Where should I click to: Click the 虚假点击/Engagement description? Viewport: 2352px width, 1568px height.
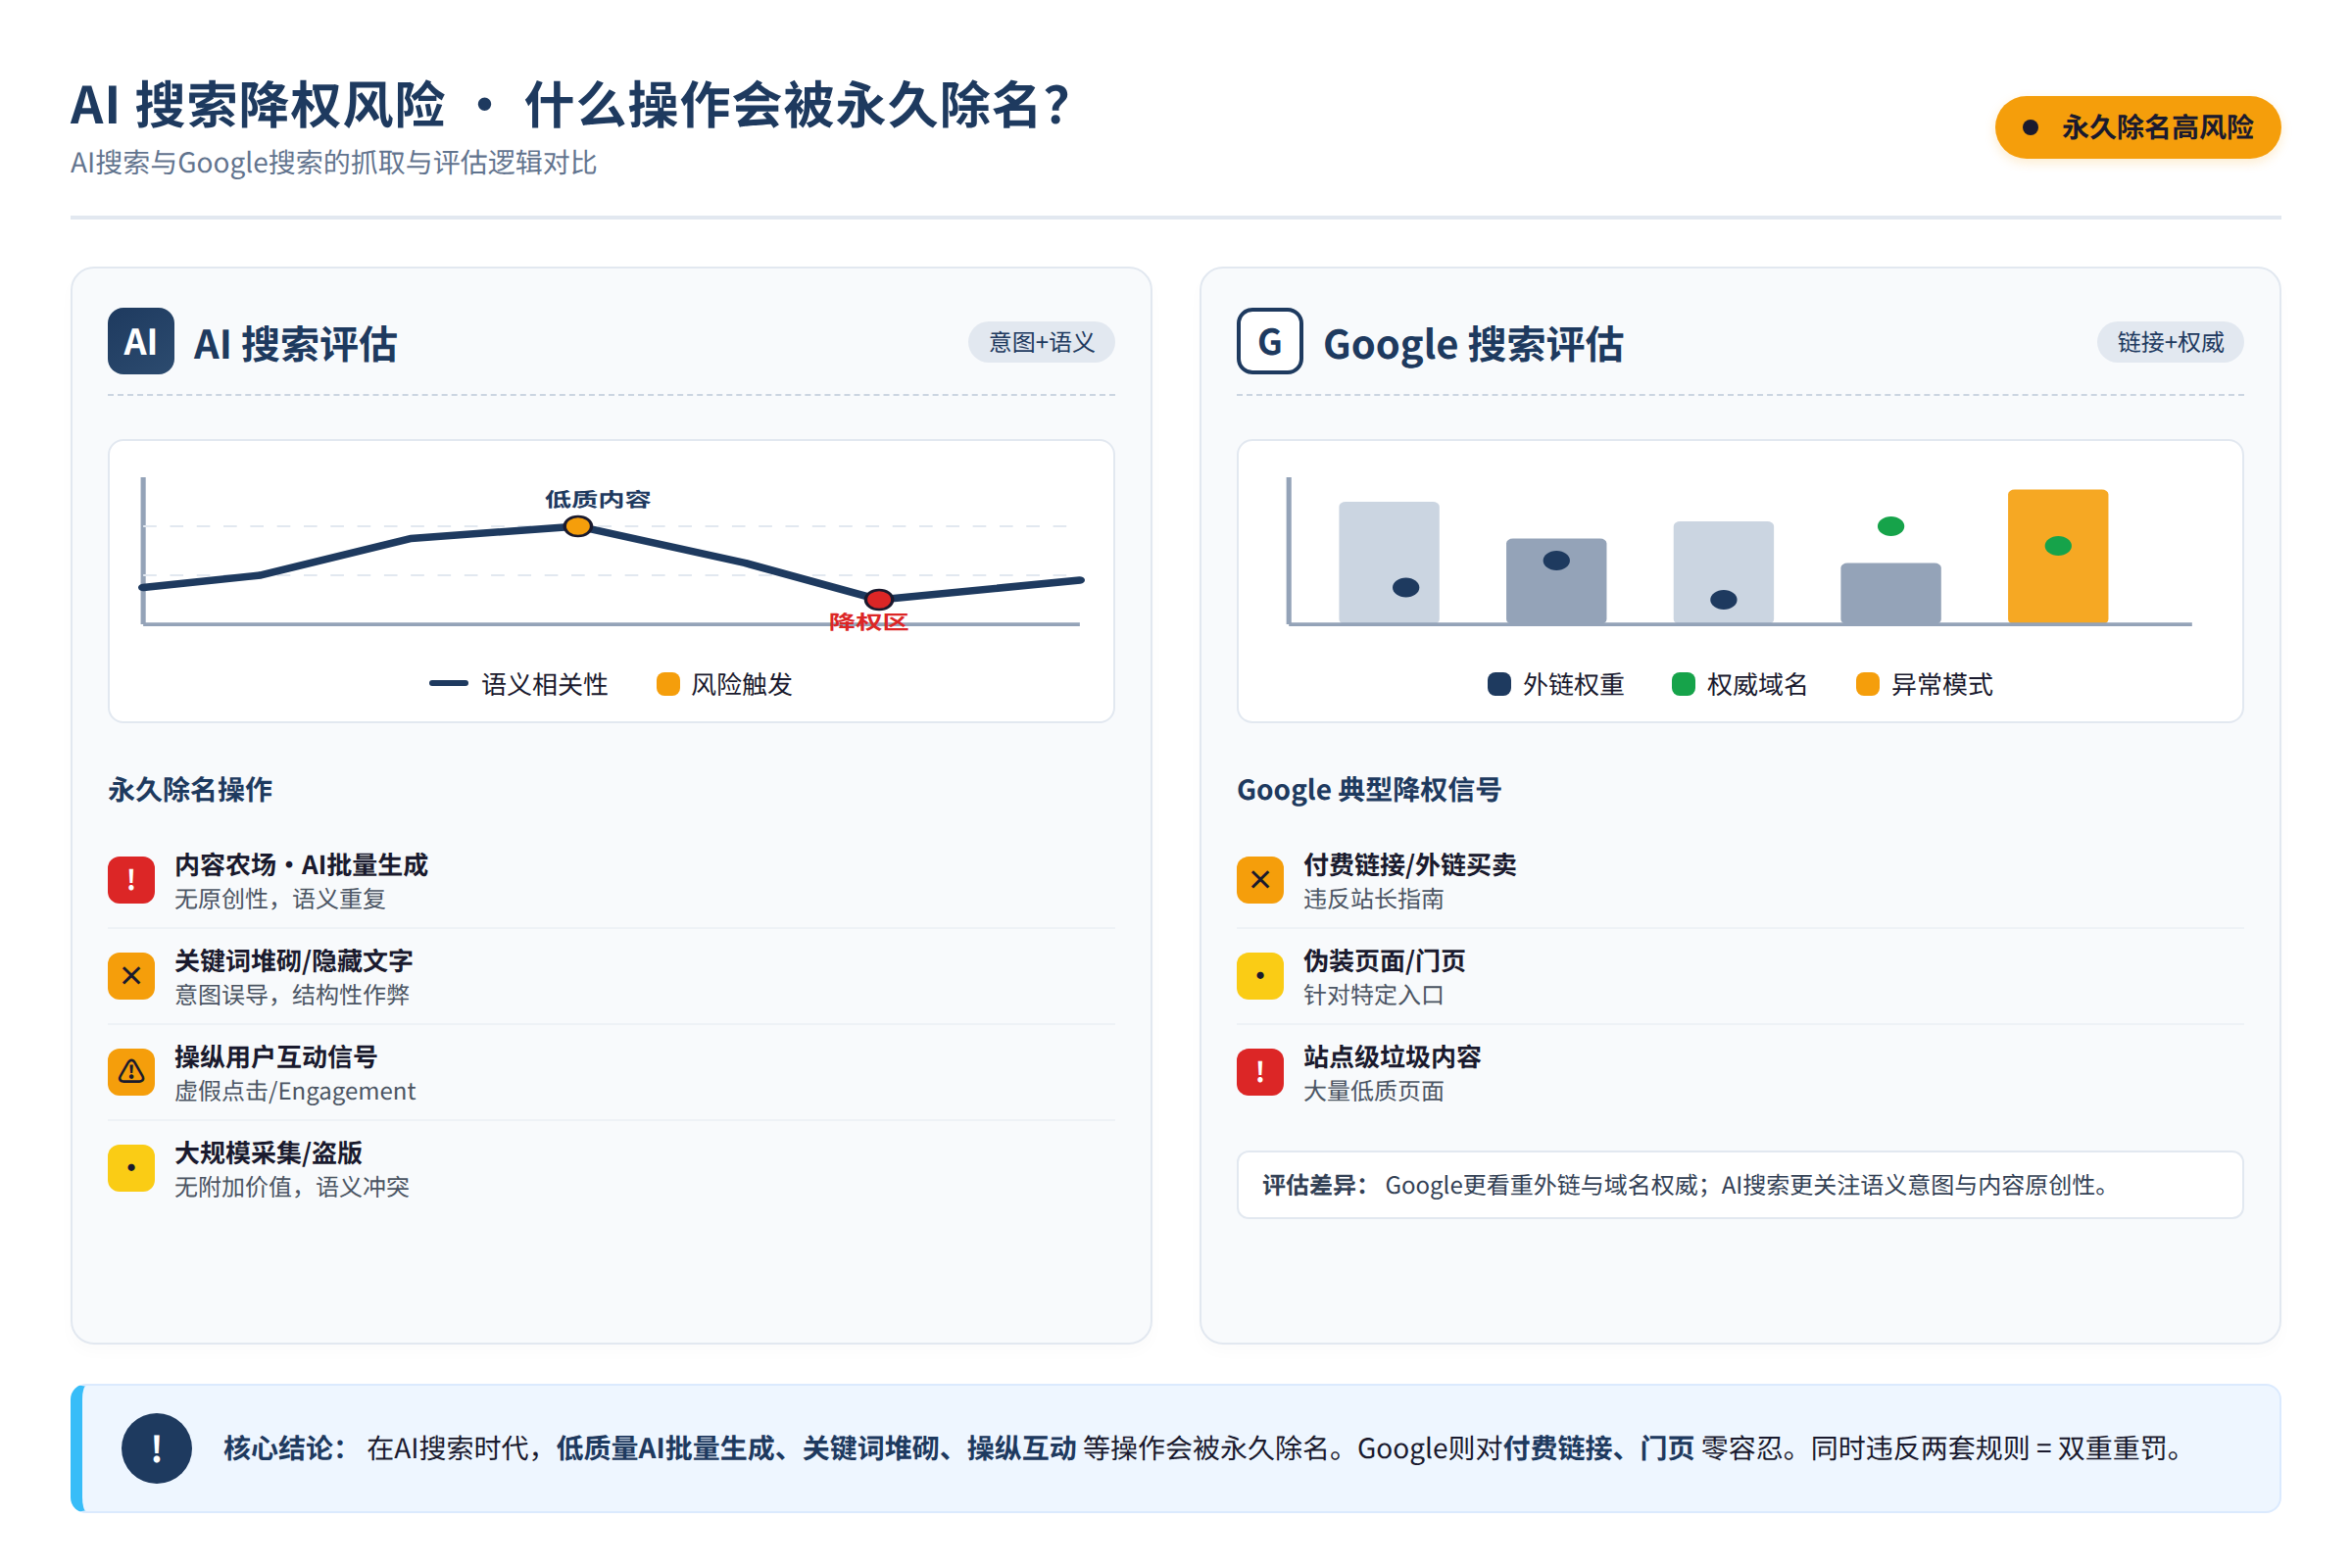(x=295, y=1091)
